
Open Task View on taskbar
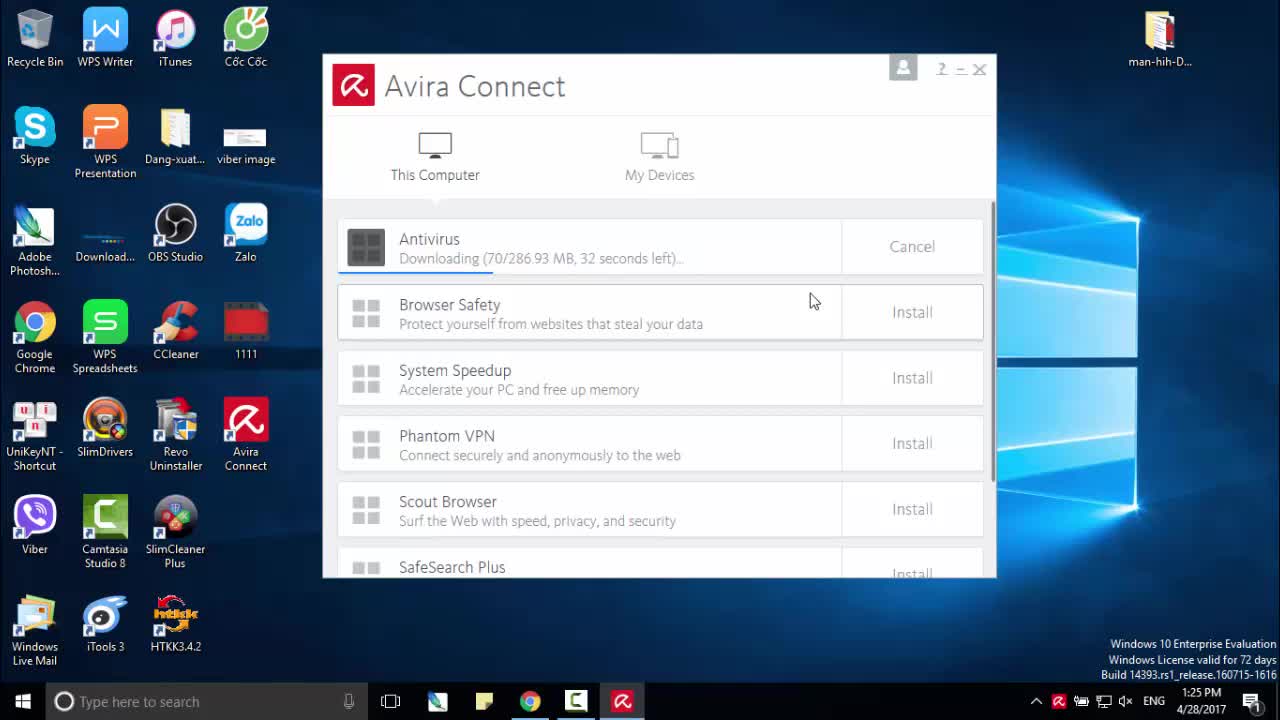click(391, 702)
